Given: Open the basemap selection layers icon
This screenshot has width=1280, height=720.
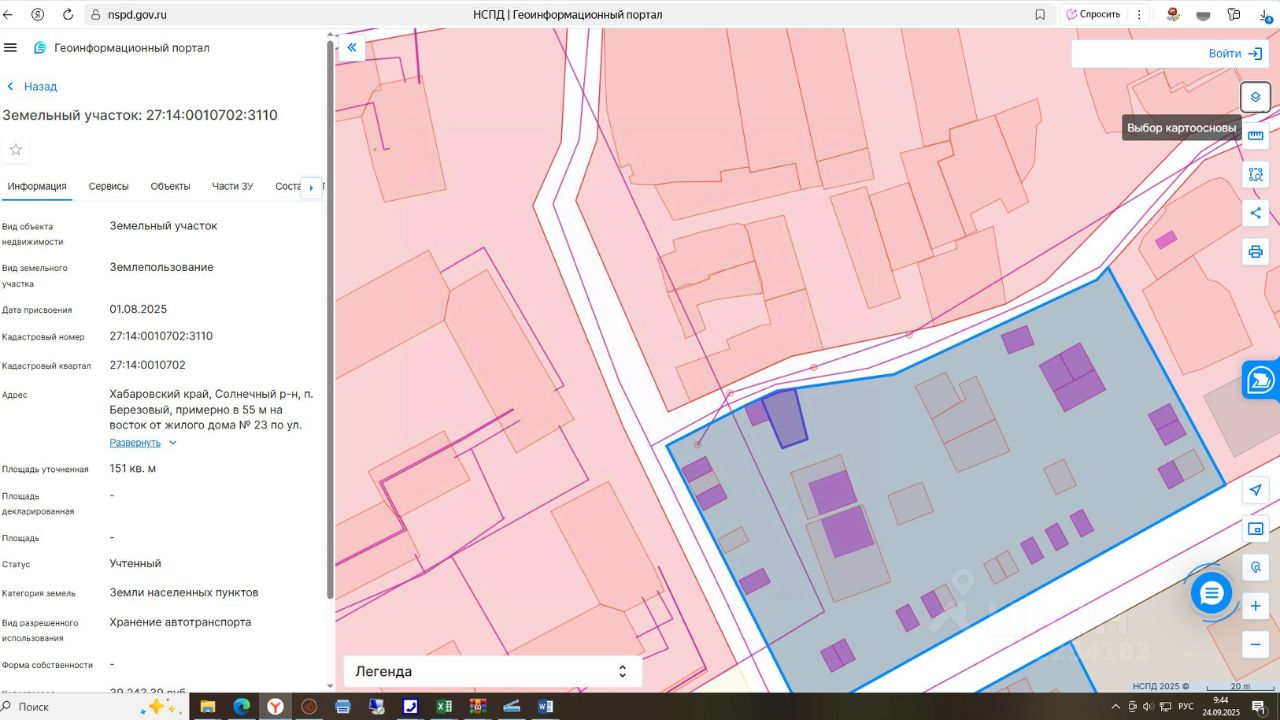Looking at the screenshot, I should pos(1255,97).
